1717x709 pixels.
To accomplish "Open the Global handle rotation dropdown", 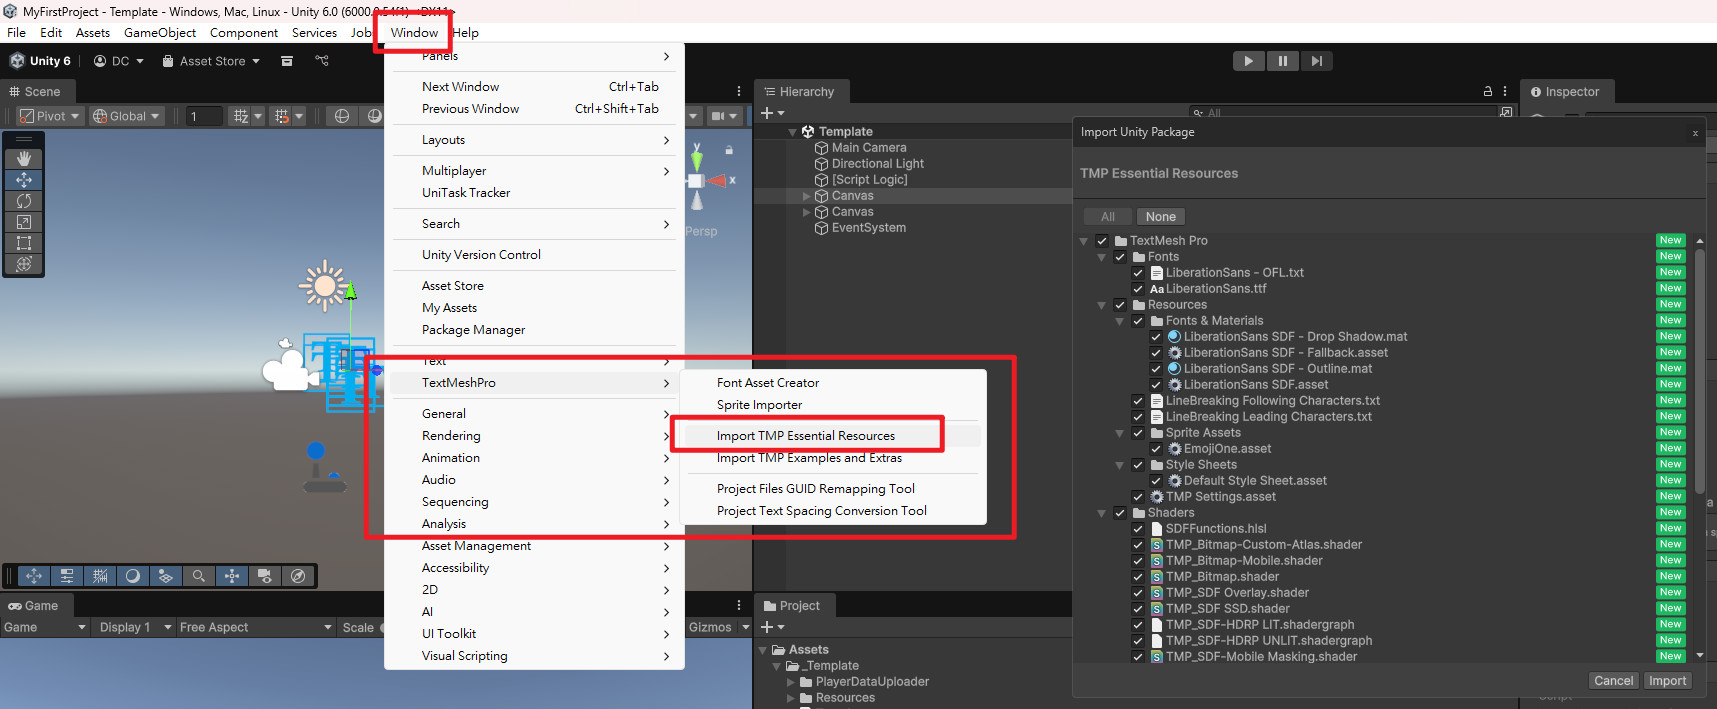I will pyautogui.click(x=126, y=116).
